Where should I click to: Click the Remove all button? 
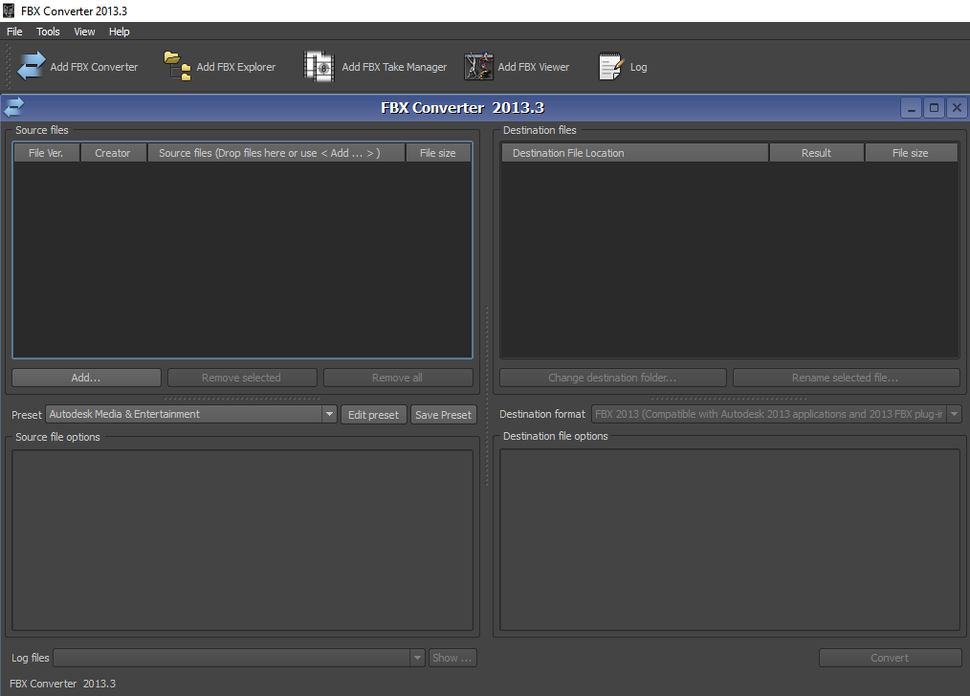click(x=398, y=377)
